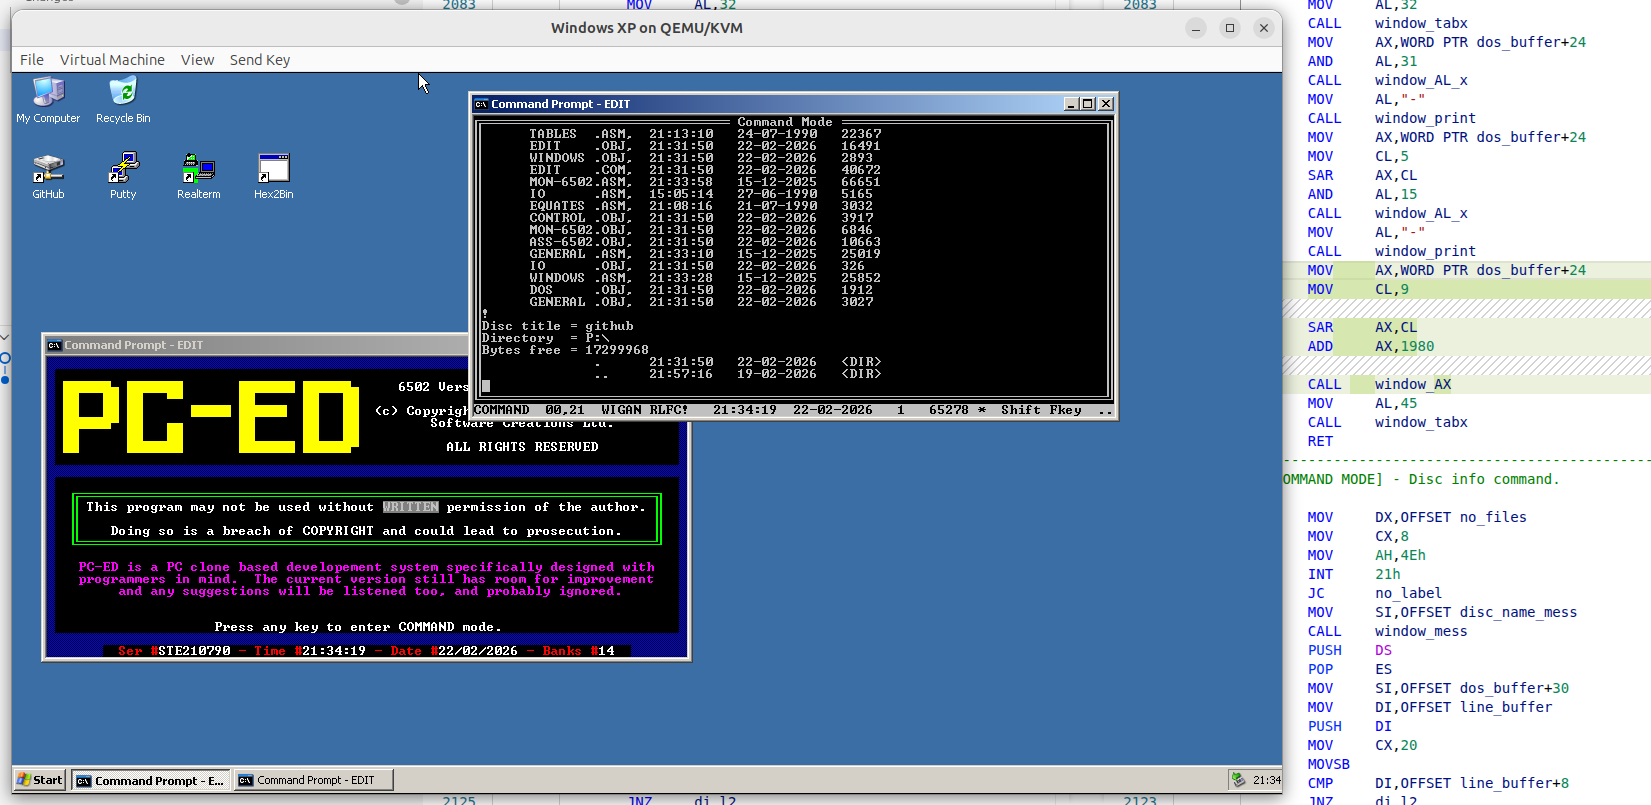The width and height of the screenshot is (1651, 805).
Task: Open the File menu in QEMU window
Action: pos(32,60)
